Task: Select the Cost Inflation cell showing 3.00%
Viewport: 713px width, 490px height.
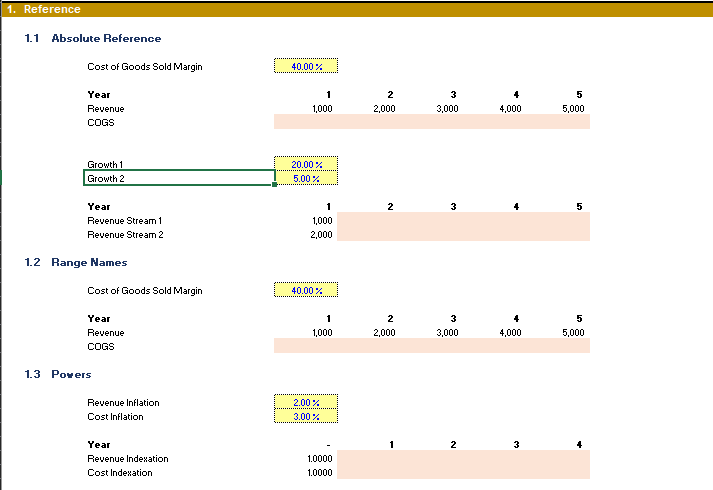Action: coord(306,416)
